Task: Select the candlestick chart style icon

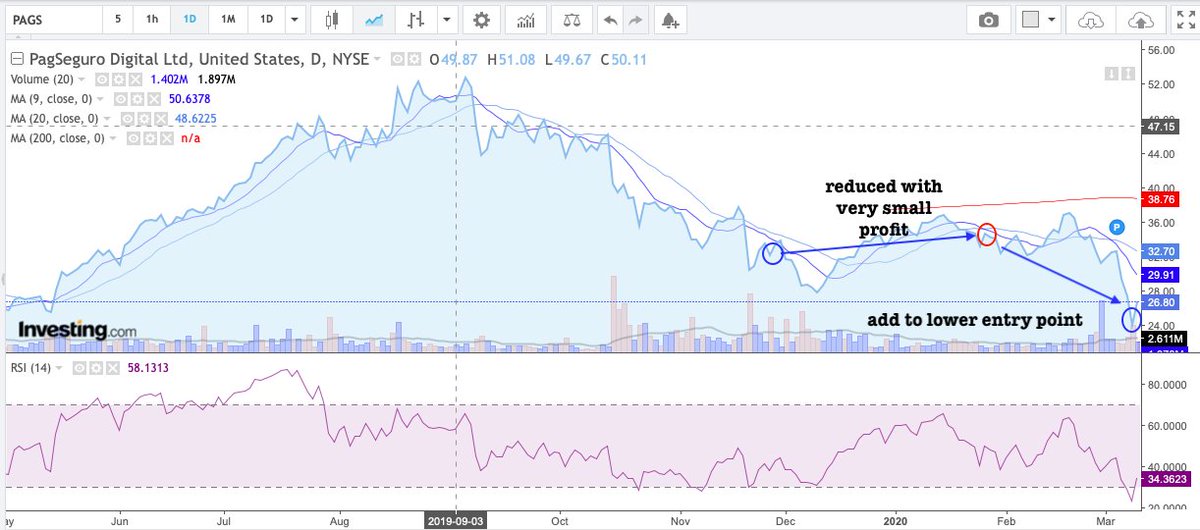Action: coord(333,19)
